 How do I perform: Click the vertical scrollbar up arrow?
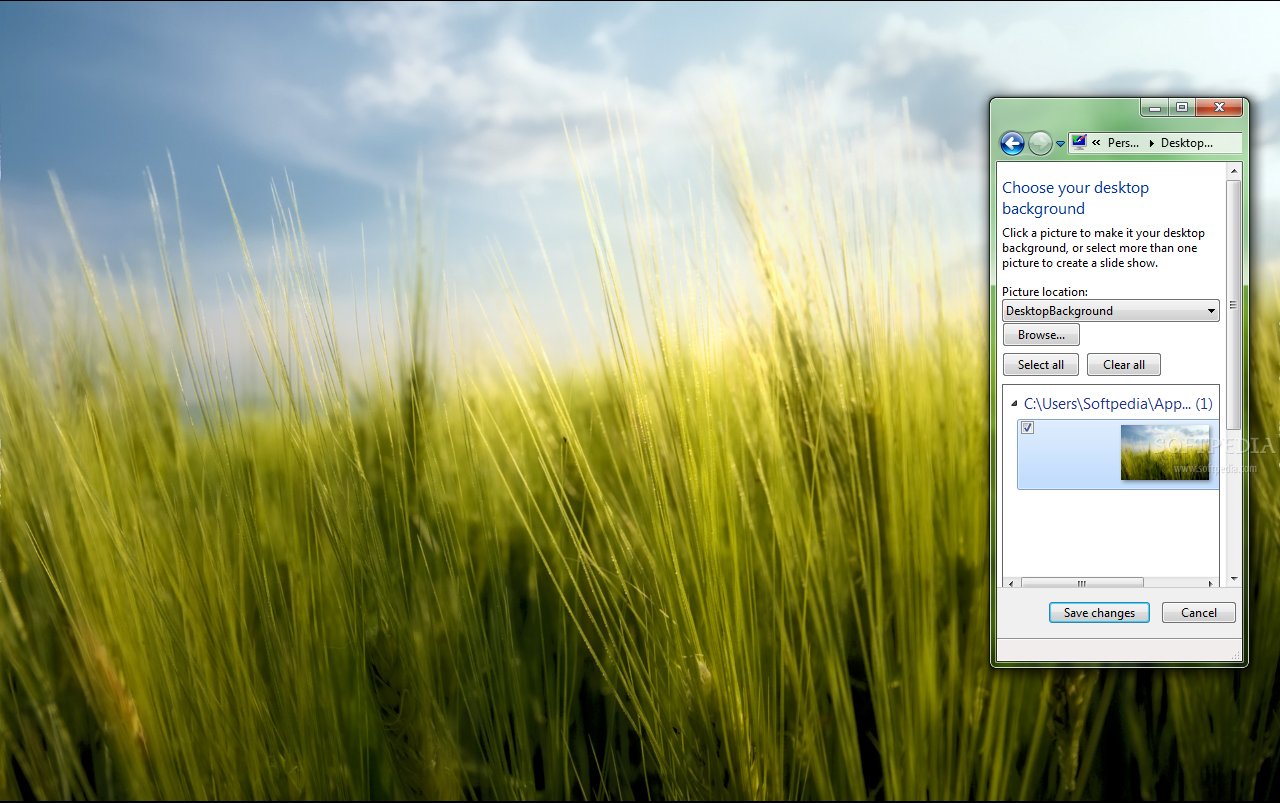(1234, 171)
